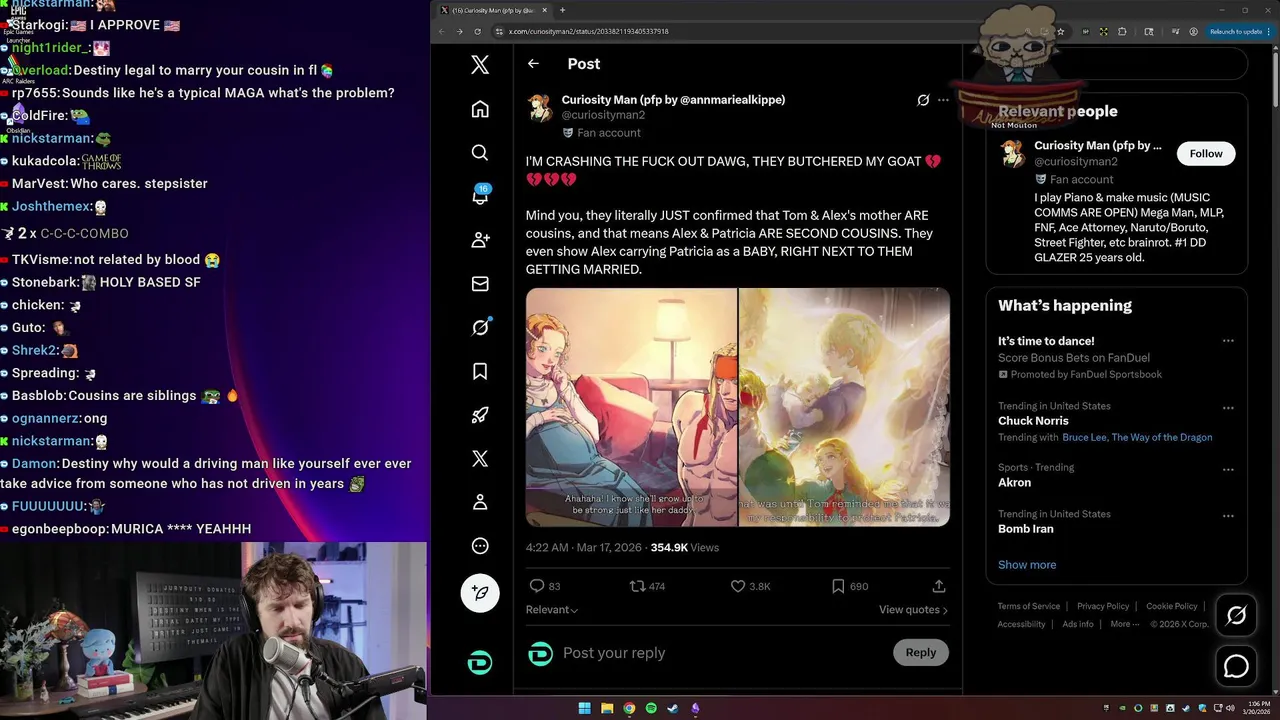Open the Windows Start button
Image resolution: width=1280 pixels, height=720 pixels.
pos(584,708)
